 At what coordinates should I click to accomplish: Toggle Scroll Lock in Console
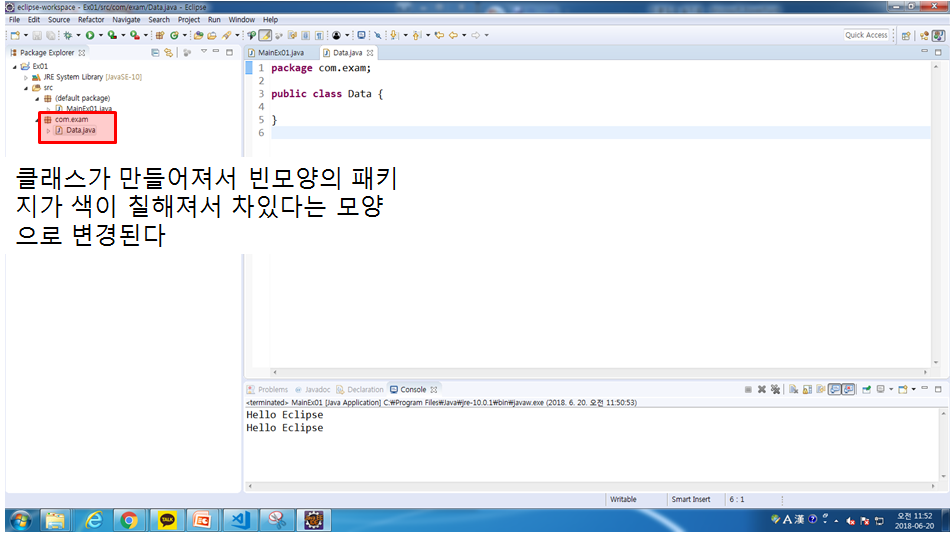coord(807,389)
